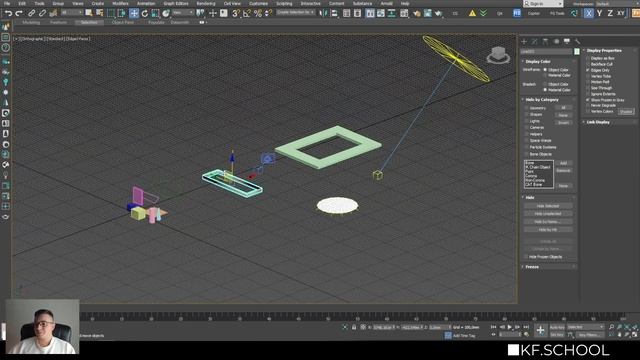The width and height of the screenshot is (640, 360).
Task: Click the Redo arrow icon
Action: (x=19, y=13)
